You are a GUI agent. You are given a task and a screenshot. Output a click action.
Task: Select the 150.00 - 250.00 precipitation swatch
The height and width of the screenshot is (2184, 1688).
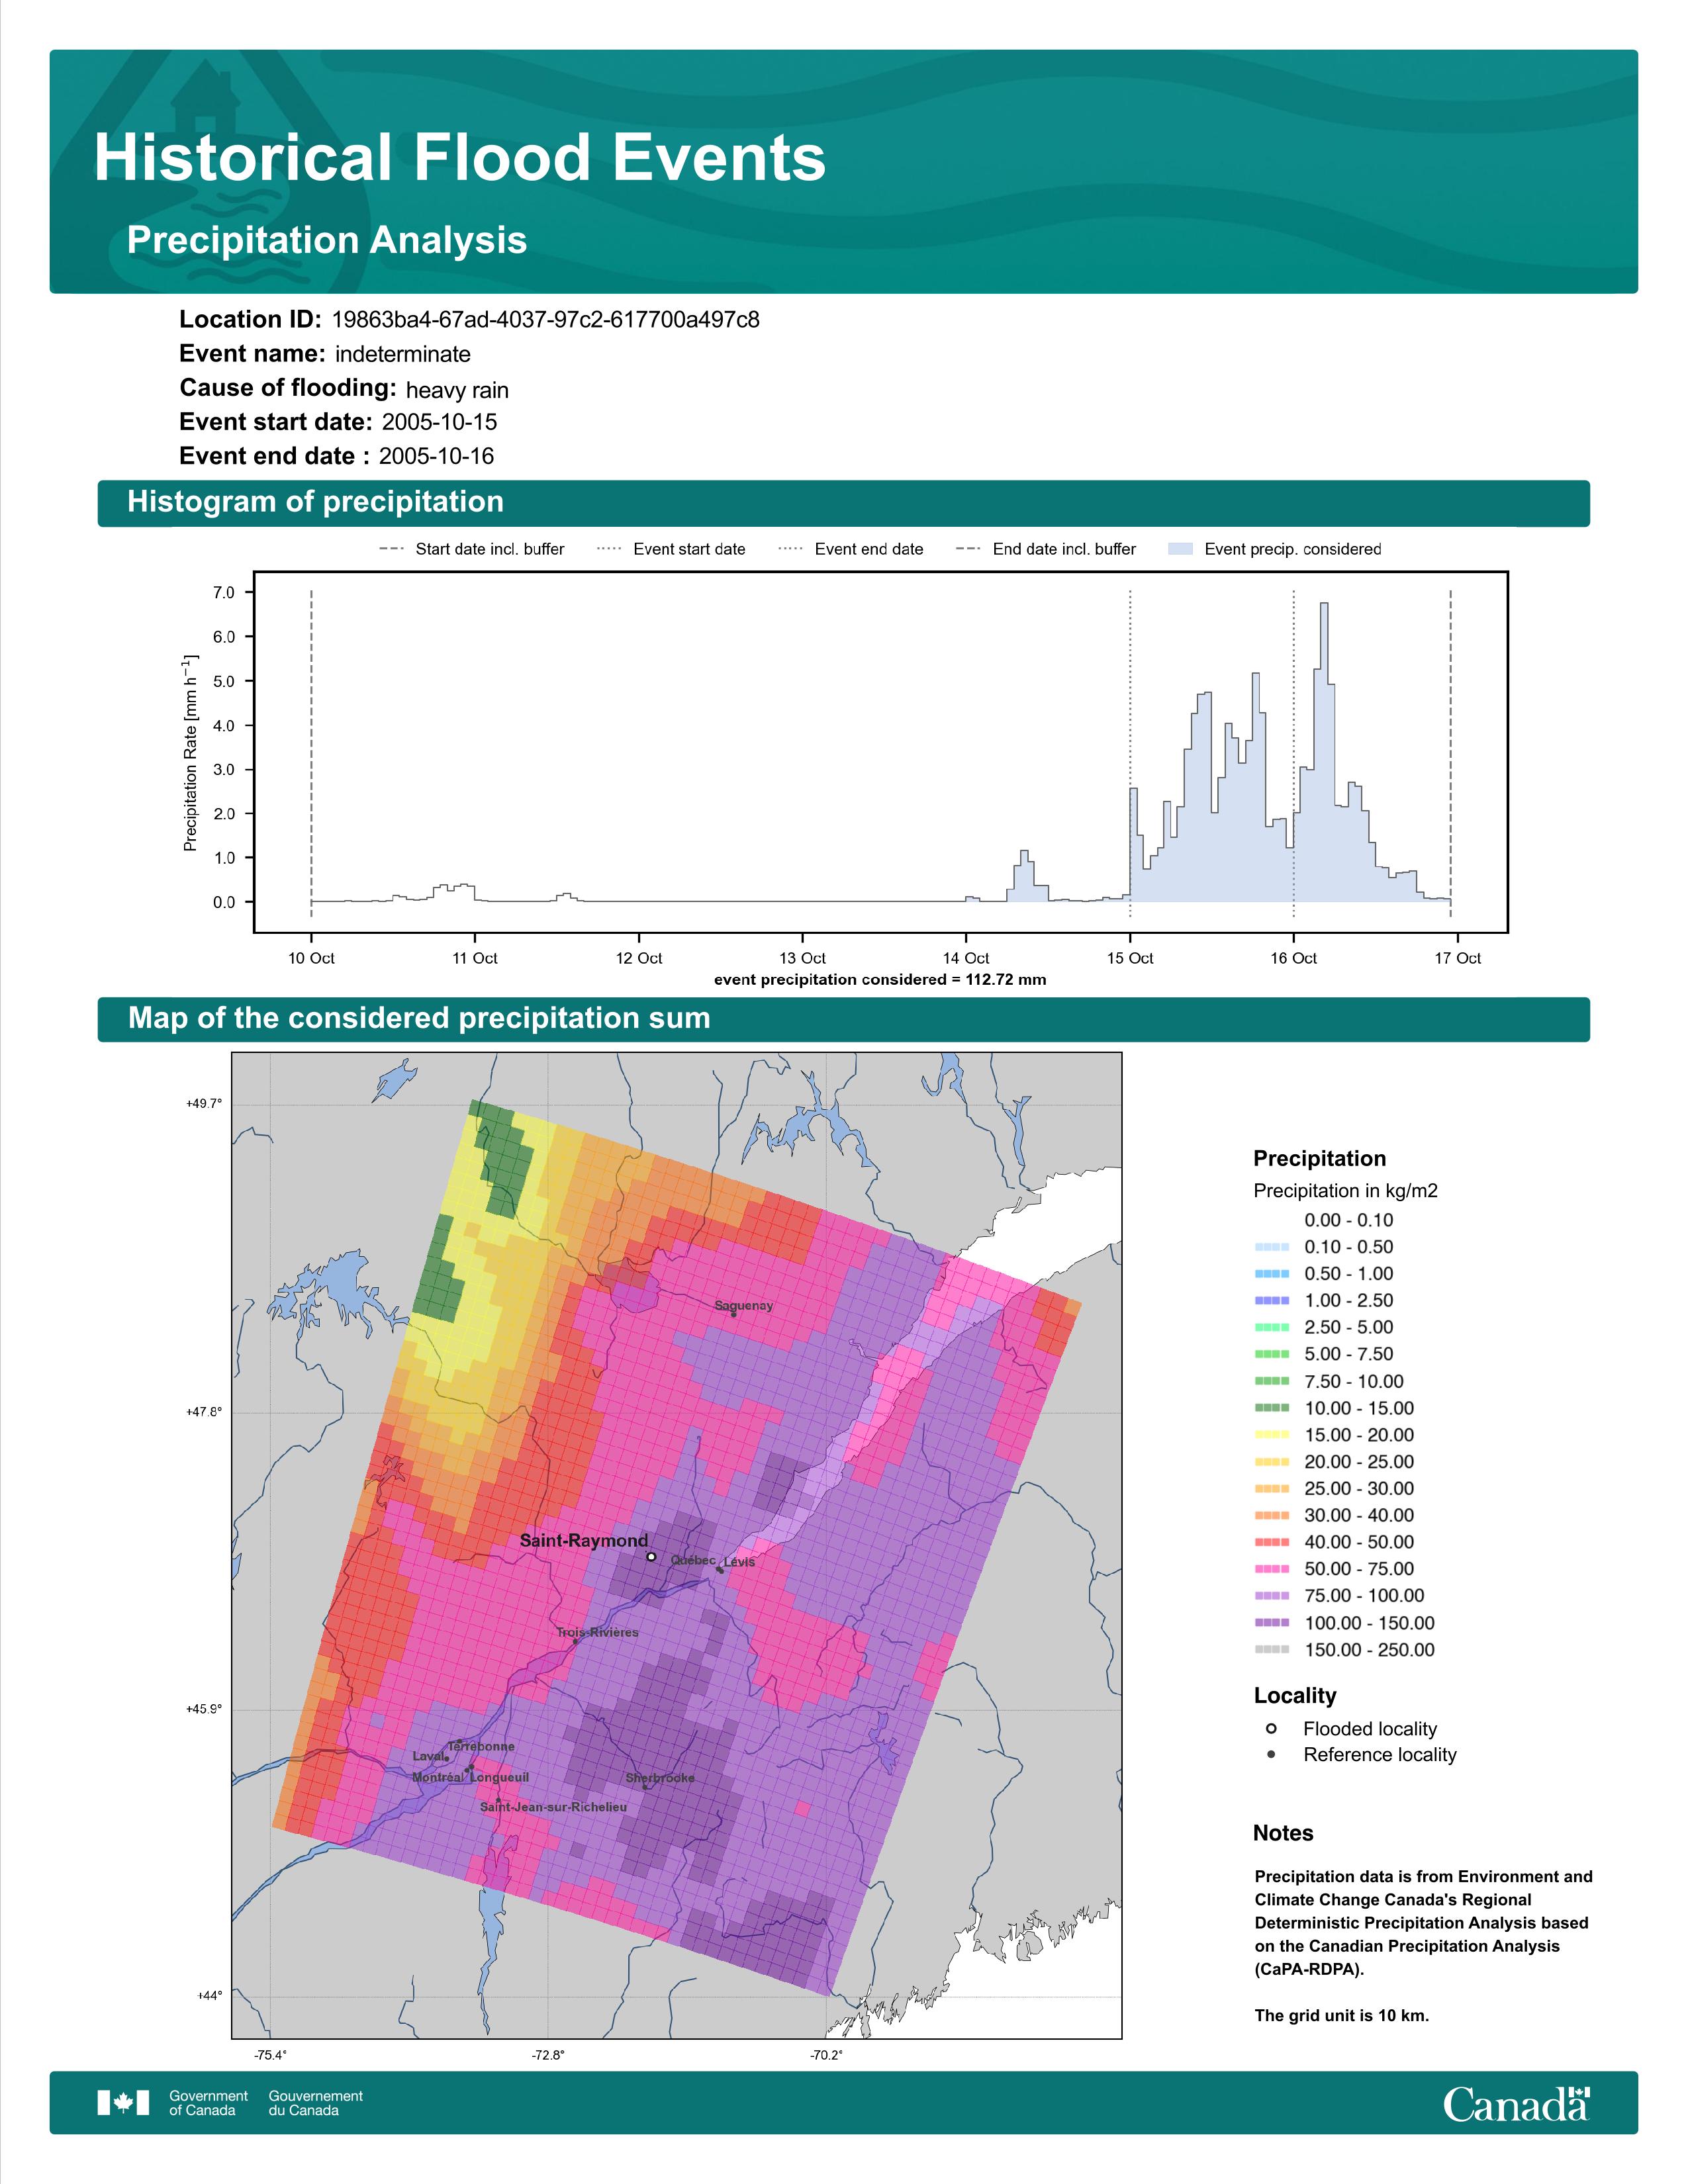(1271, 1650)
